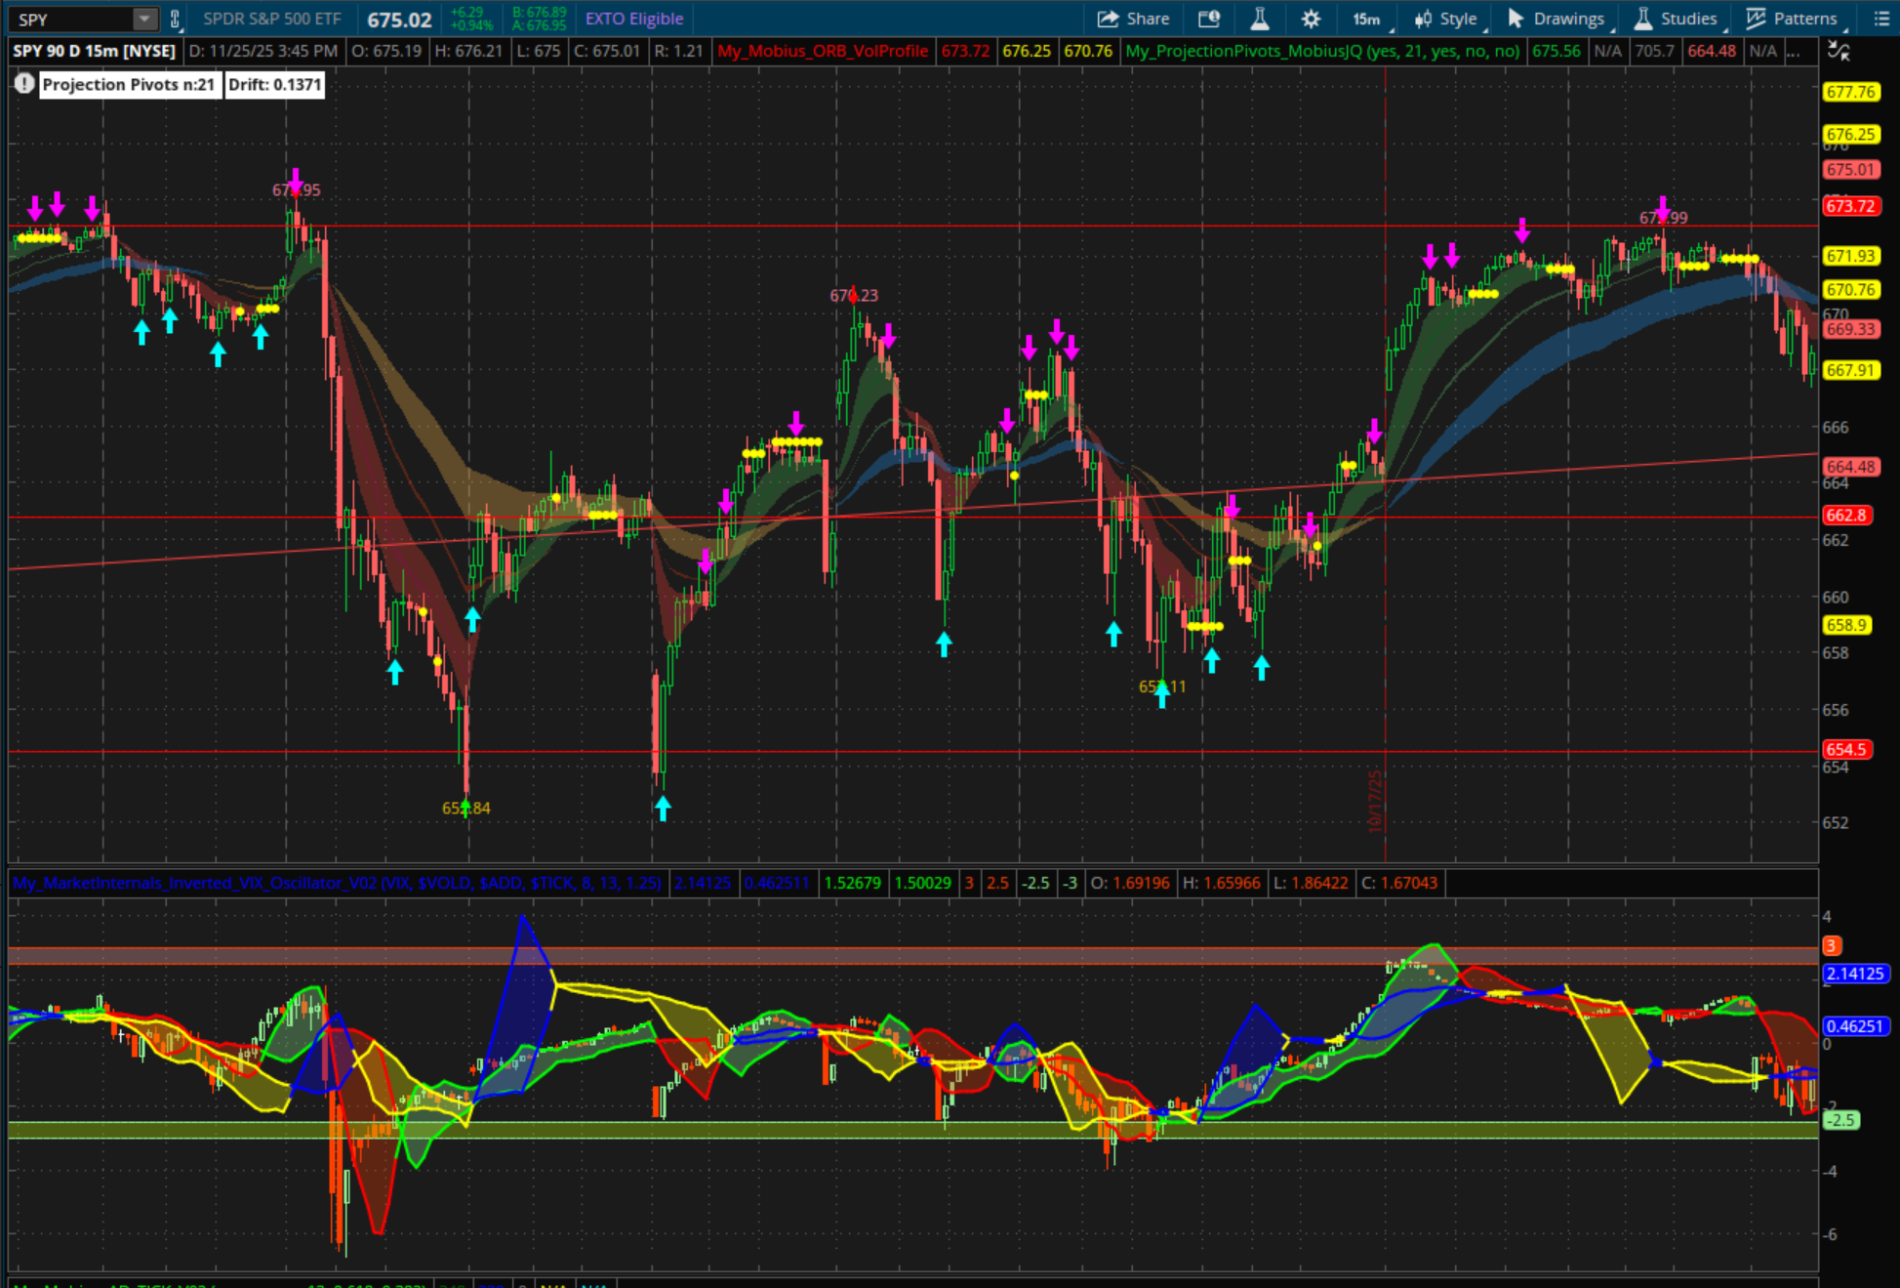Click the Share button
This screenshot has width=1900, height=1288.
[1133, 19]
